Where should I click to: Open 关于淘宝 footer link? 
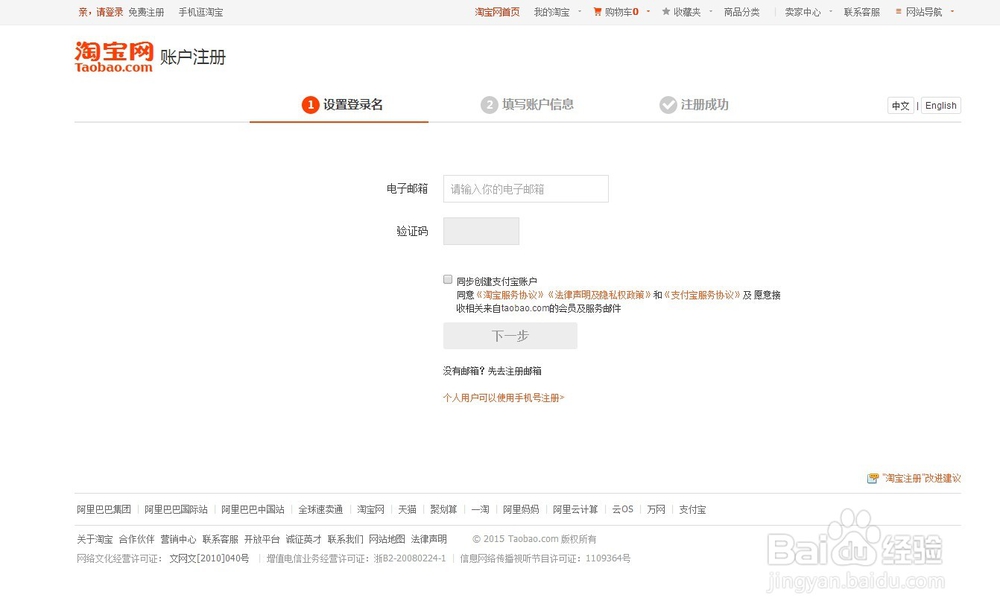coord(95,539)
